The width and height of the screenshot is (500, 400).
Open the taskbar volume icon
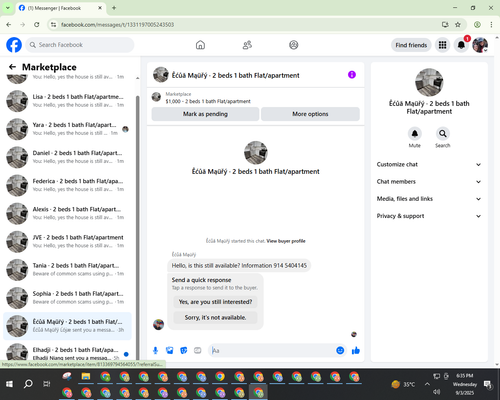tap(436, 392)
